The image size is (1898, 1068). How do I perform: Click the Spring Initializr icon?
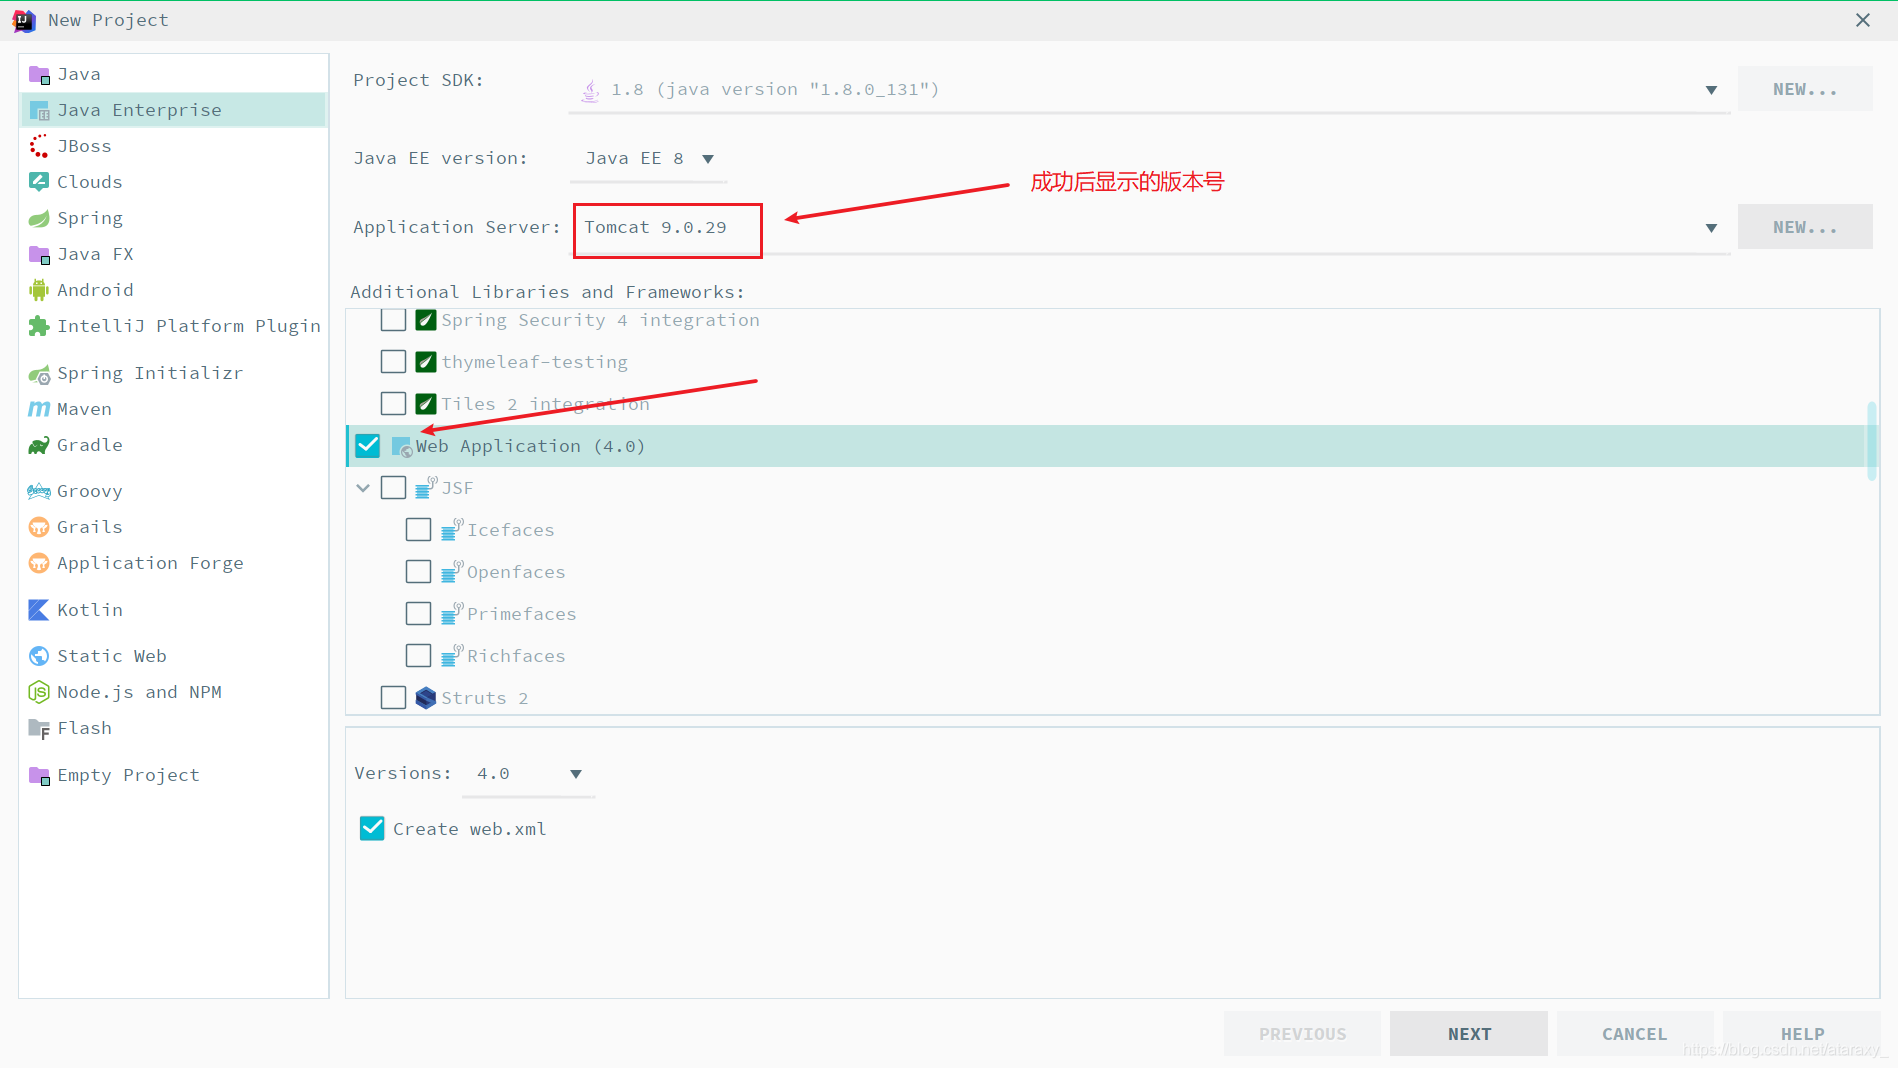click(39, 374)
